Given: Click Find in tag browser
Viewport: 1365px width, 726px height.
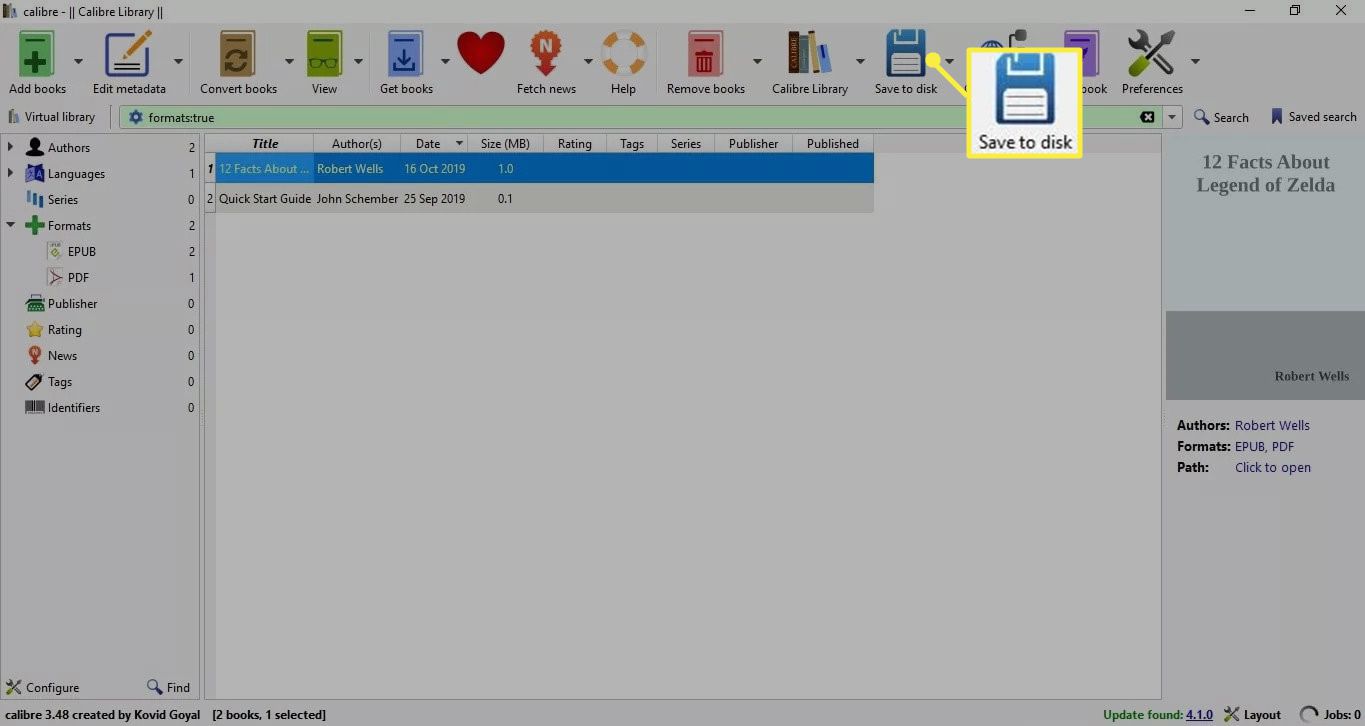Looking at the screenshot, I should [168, 687].
